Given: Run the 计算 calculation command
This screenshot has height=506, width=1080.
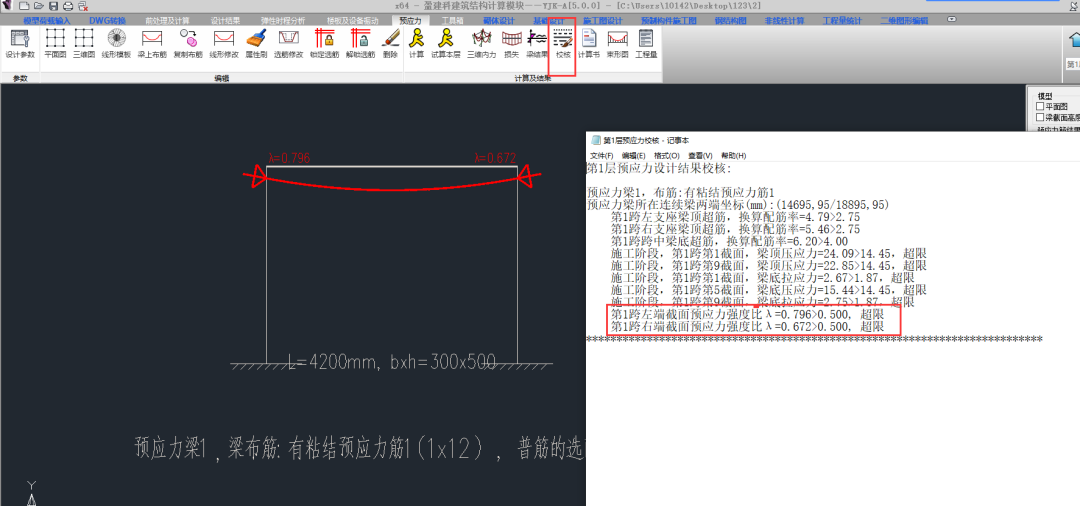Looking at the screenshot, I should click(417, 43).
